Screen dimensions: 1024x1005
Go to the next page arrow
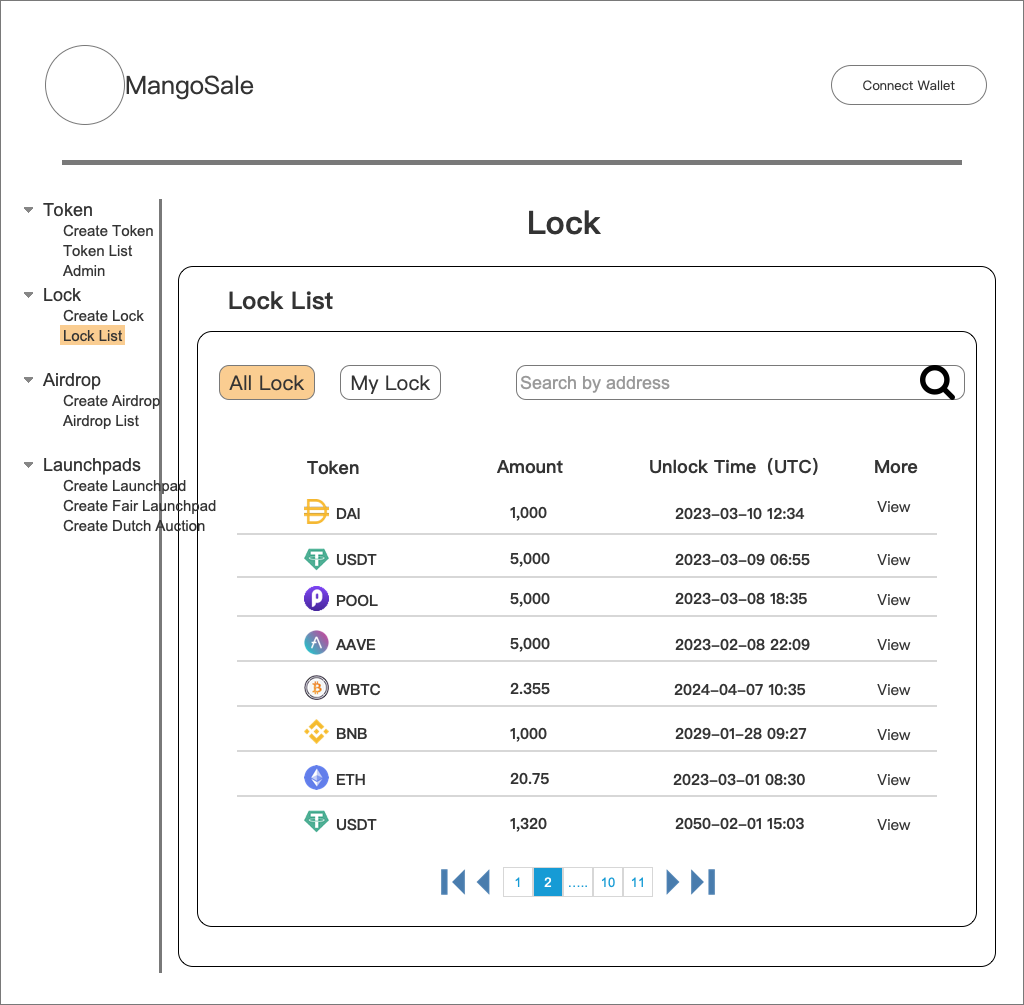673,882
